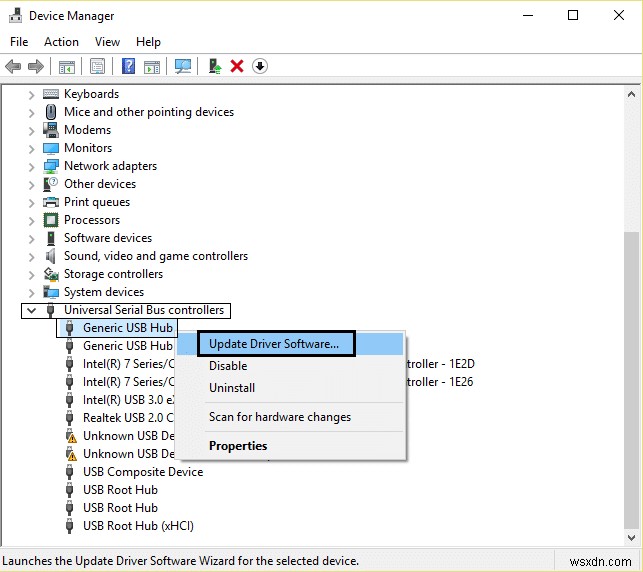Image resolution: width=643 pixels, height=572 pixels.
Task: Choose Update Driver Software from context menu
Action: coord(290,344)
